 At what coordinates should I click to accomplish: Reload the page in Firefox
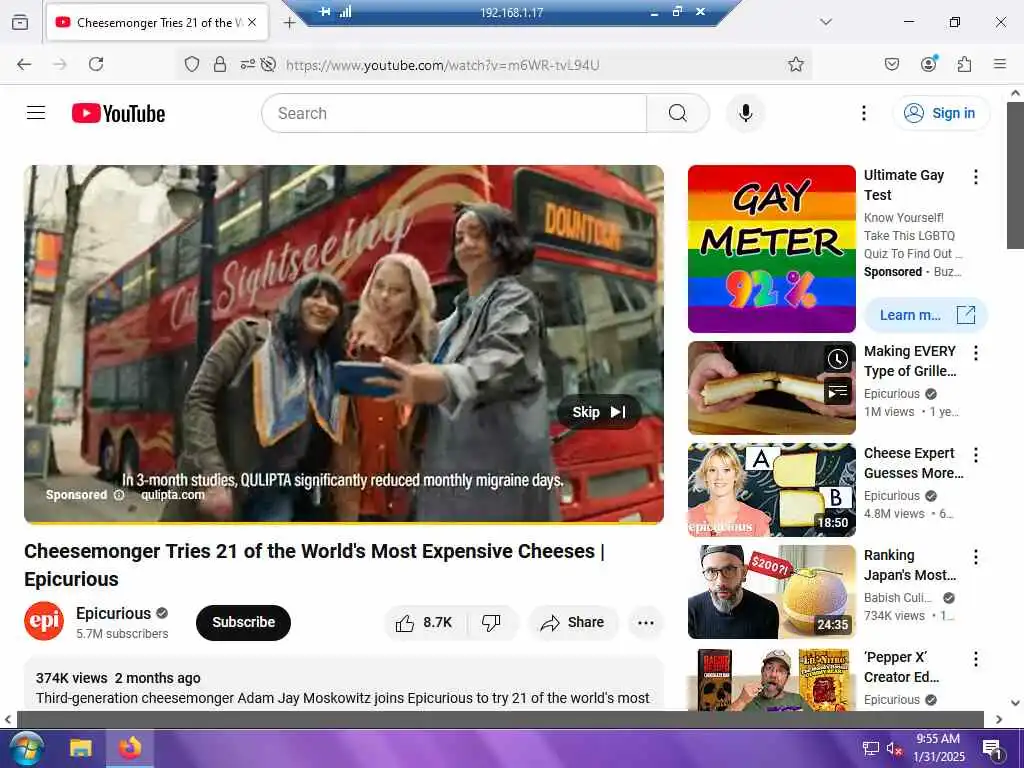pyautogui.click(x=96, y=64)
